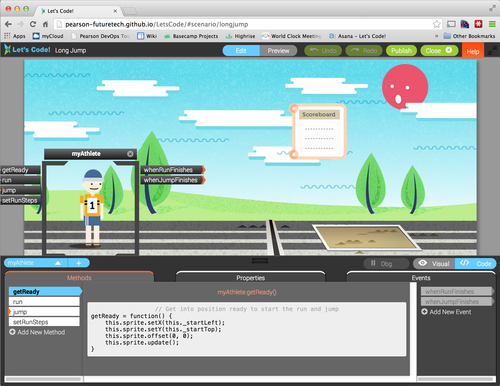Image resolution: width=500 pixels, height=386 pixels.
Task: Select whenRunFinishes in the Events panel
Action: pos(457,291)
